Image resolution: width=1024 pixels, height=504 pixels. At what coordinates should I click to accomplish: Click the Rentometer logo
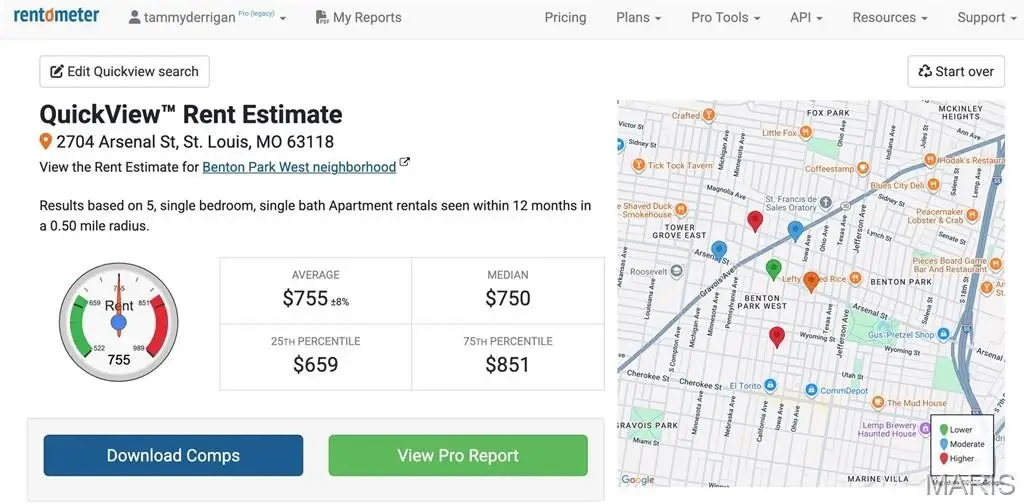(x=56, y=17)
